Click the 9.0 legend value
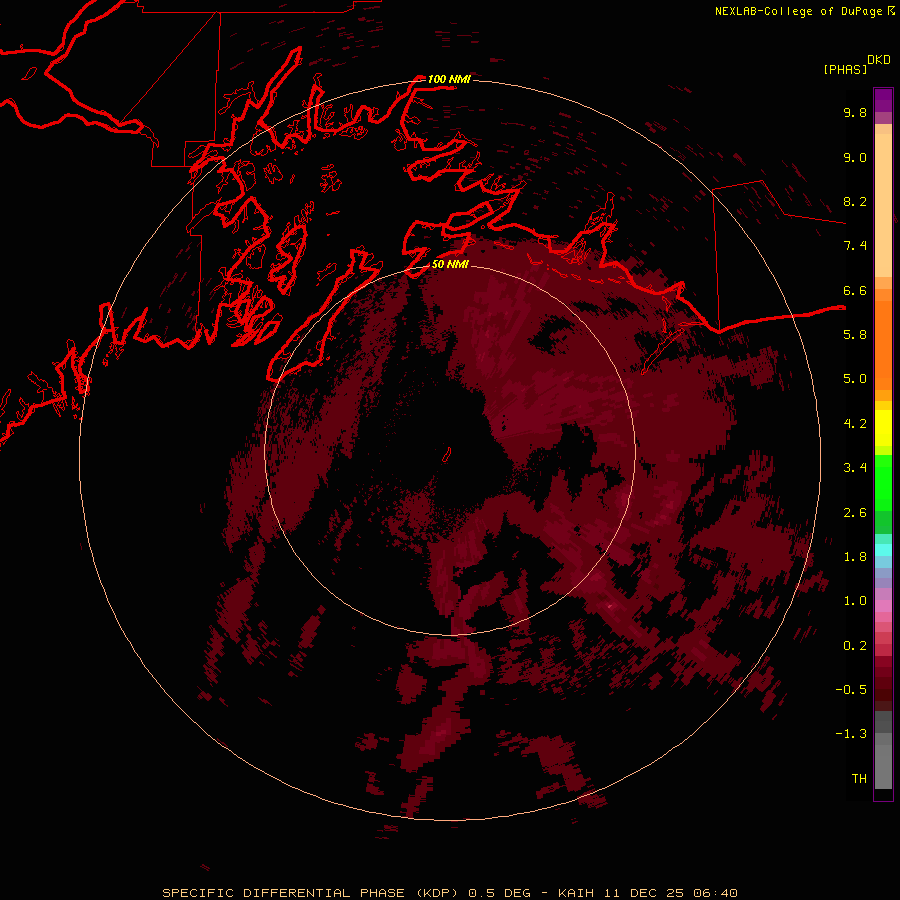 [x=855, y=157]
